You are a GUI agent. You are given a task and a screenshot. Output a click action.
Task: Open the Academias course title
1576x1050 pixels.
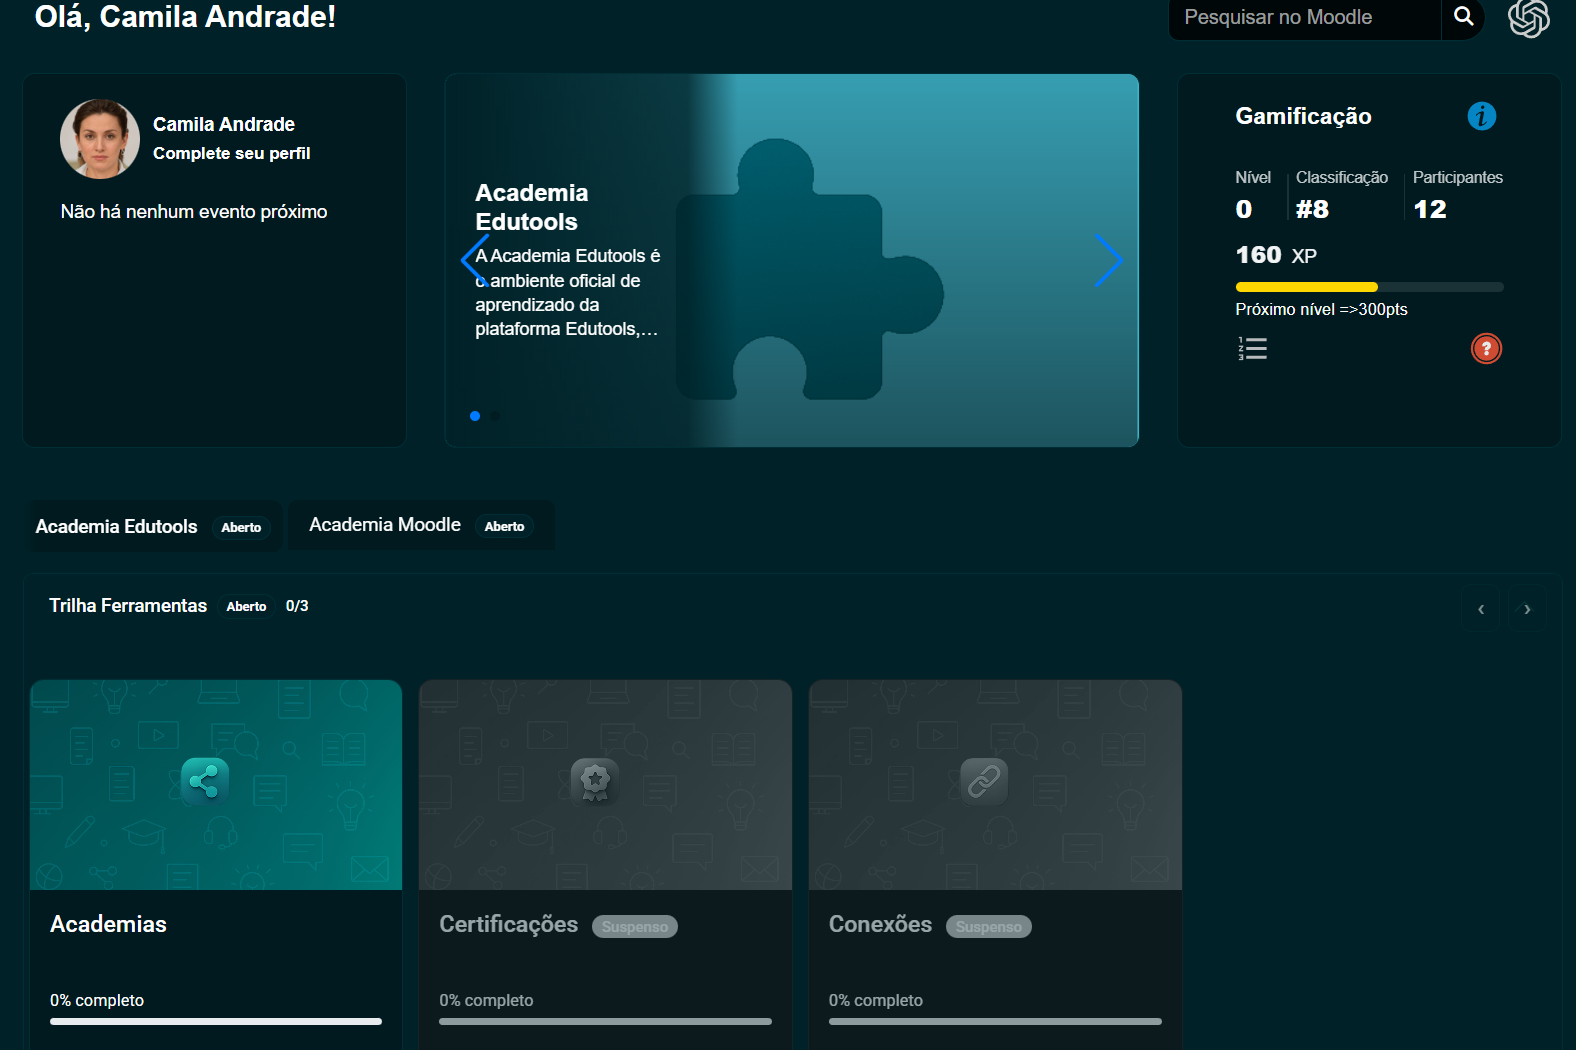pyautogui.click(x=108, y=924)
